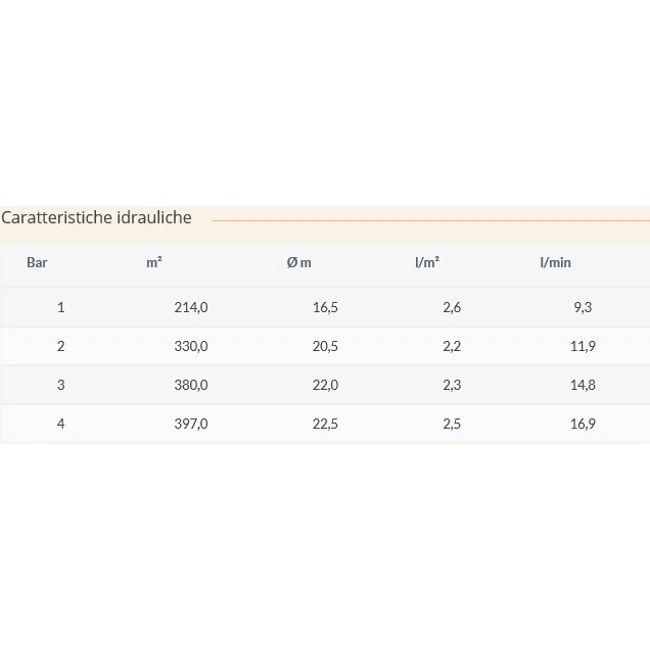This screenshot has height=650, width=650.
Task: Select the l/min column header
Action: tap(555, 262)
